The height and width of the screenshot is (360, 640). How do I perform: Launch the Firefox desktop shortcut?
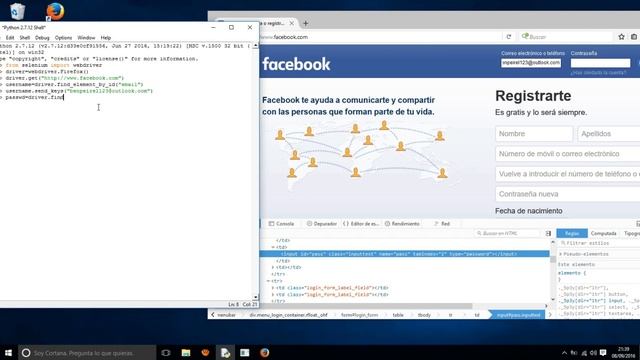click(55, 11)
